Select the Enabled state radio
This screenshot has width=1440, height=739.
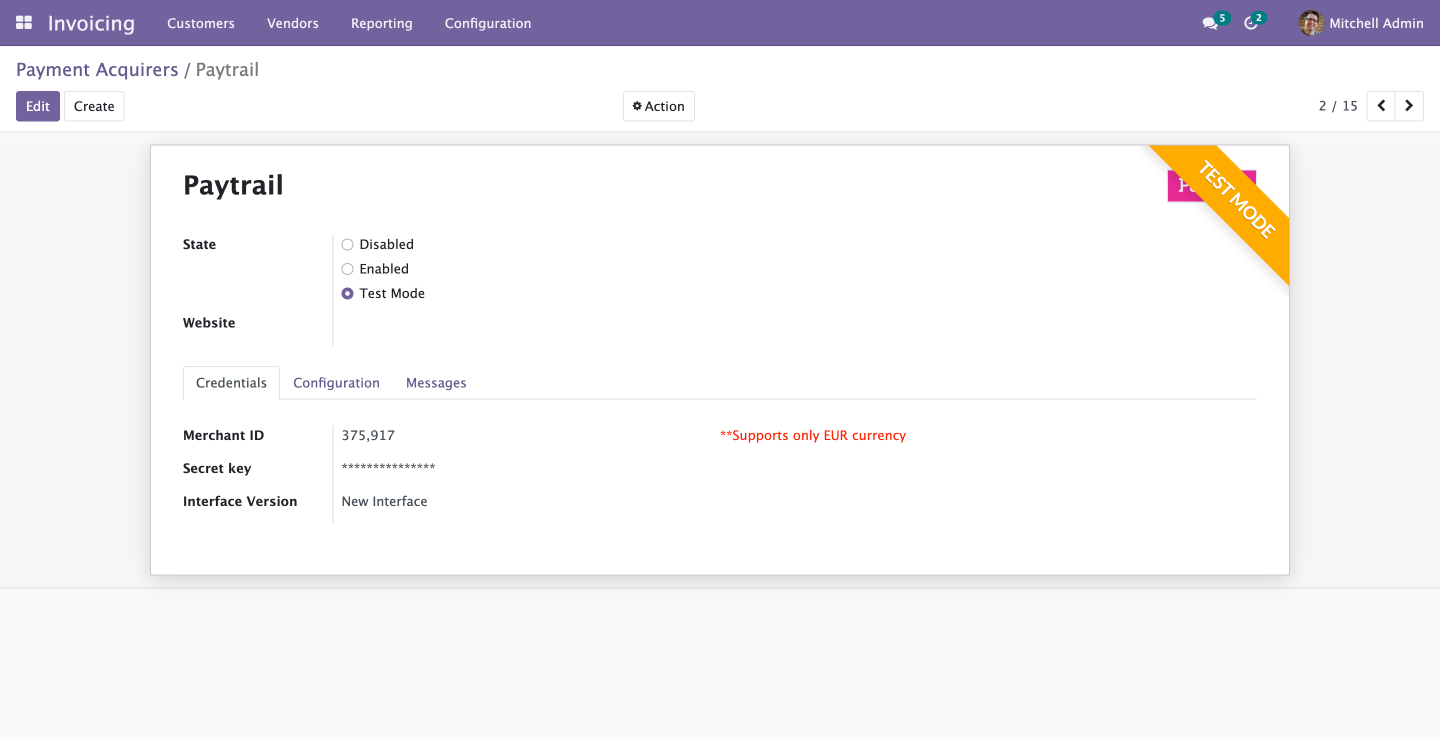(347, 269)
